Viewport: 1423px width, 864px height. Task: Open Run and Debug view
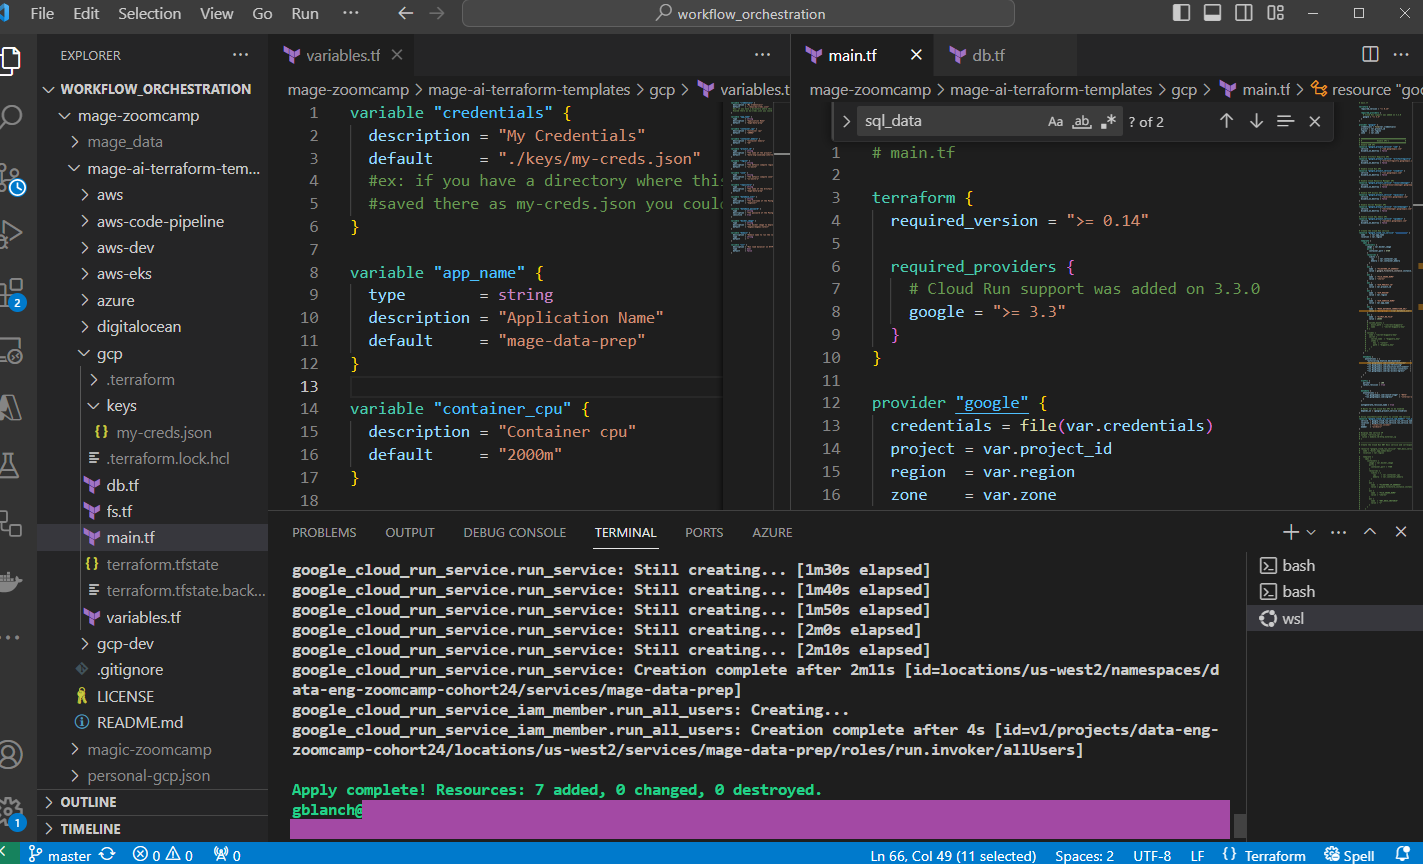(x=10, y=234)
